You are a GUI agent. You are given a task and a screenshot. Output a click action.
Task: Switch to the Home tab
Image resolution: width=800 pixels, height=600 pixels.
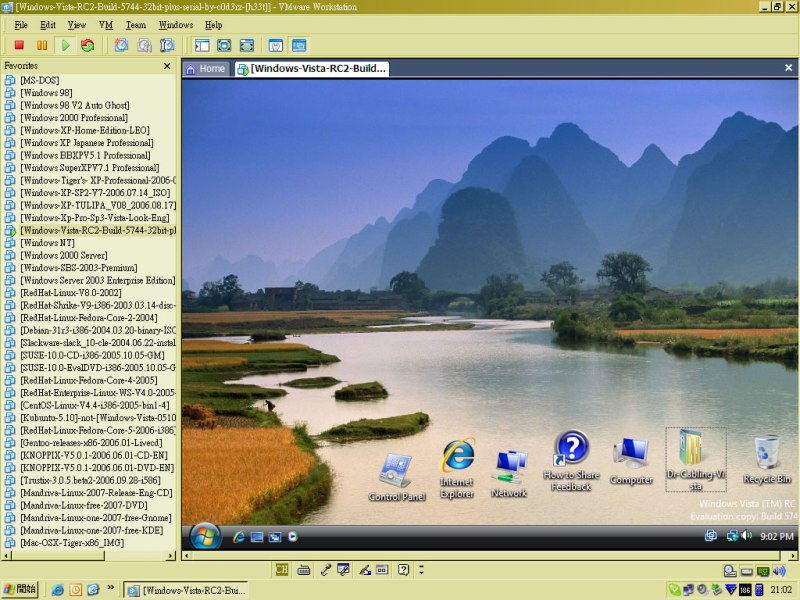pos(207,68)
